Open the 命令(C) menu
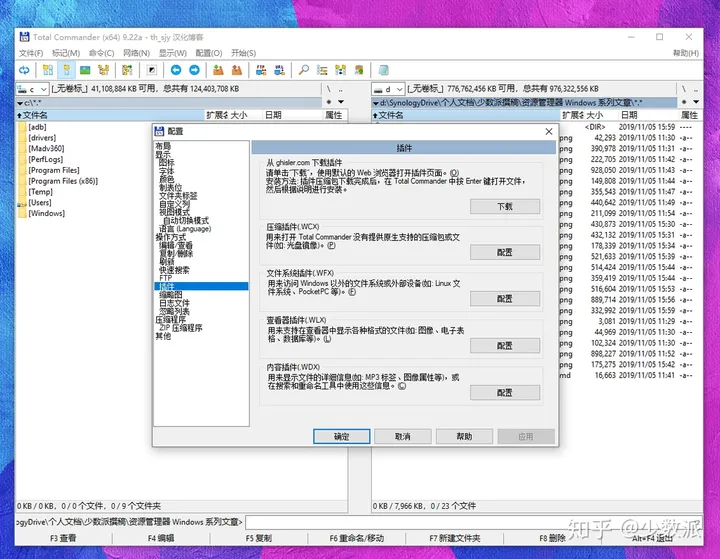This screenshot has height=559, width=720. (x=101, y=53)
